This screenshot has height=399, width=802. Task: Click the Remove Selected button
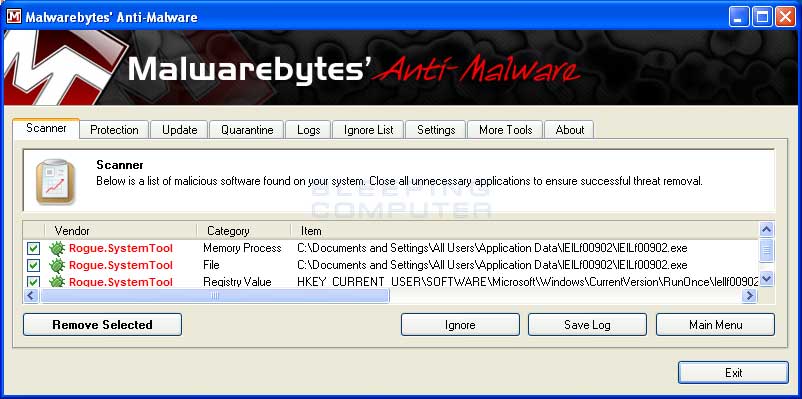[102, 325]
